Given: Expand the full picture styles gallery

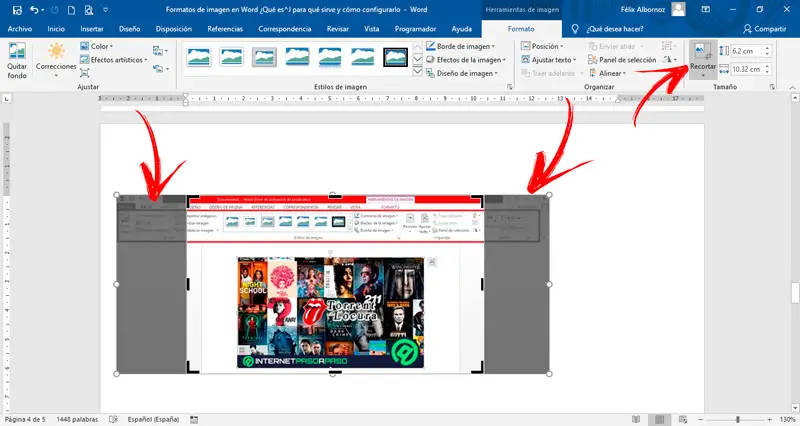Looking at the screenshot, I should click(417, 71).
